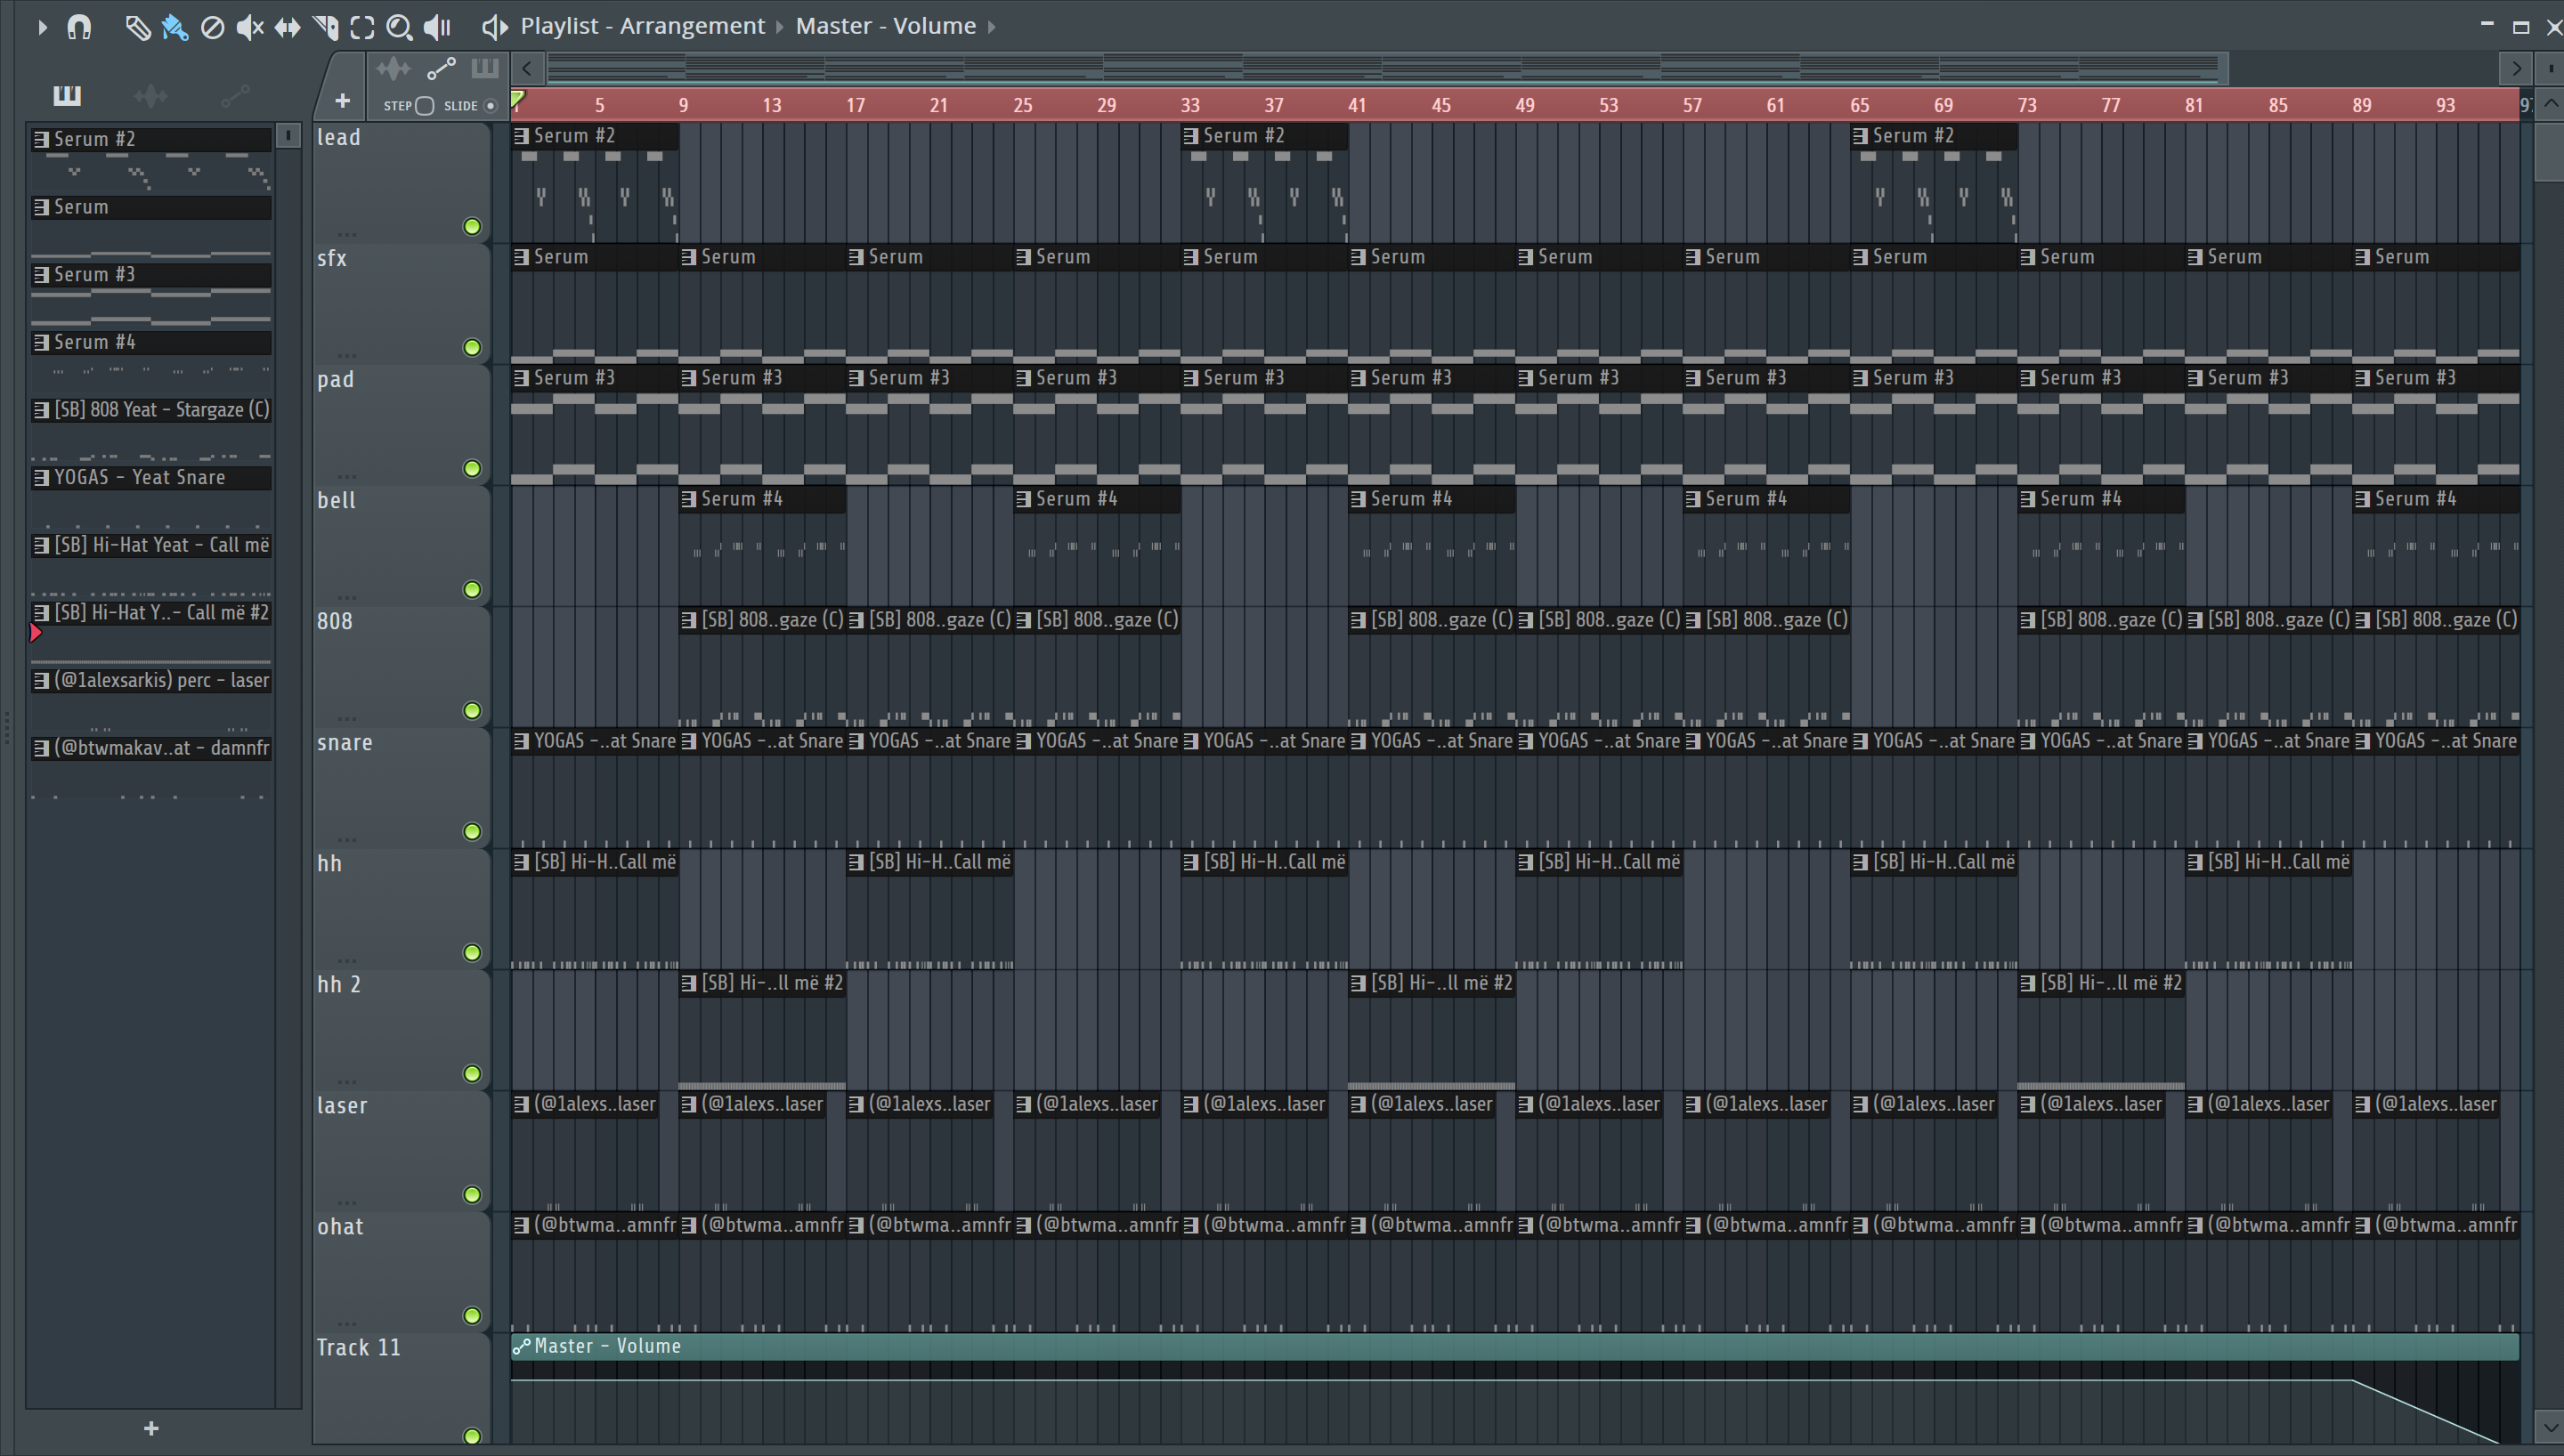Show audio clips in picker panel

coord(151,96)
